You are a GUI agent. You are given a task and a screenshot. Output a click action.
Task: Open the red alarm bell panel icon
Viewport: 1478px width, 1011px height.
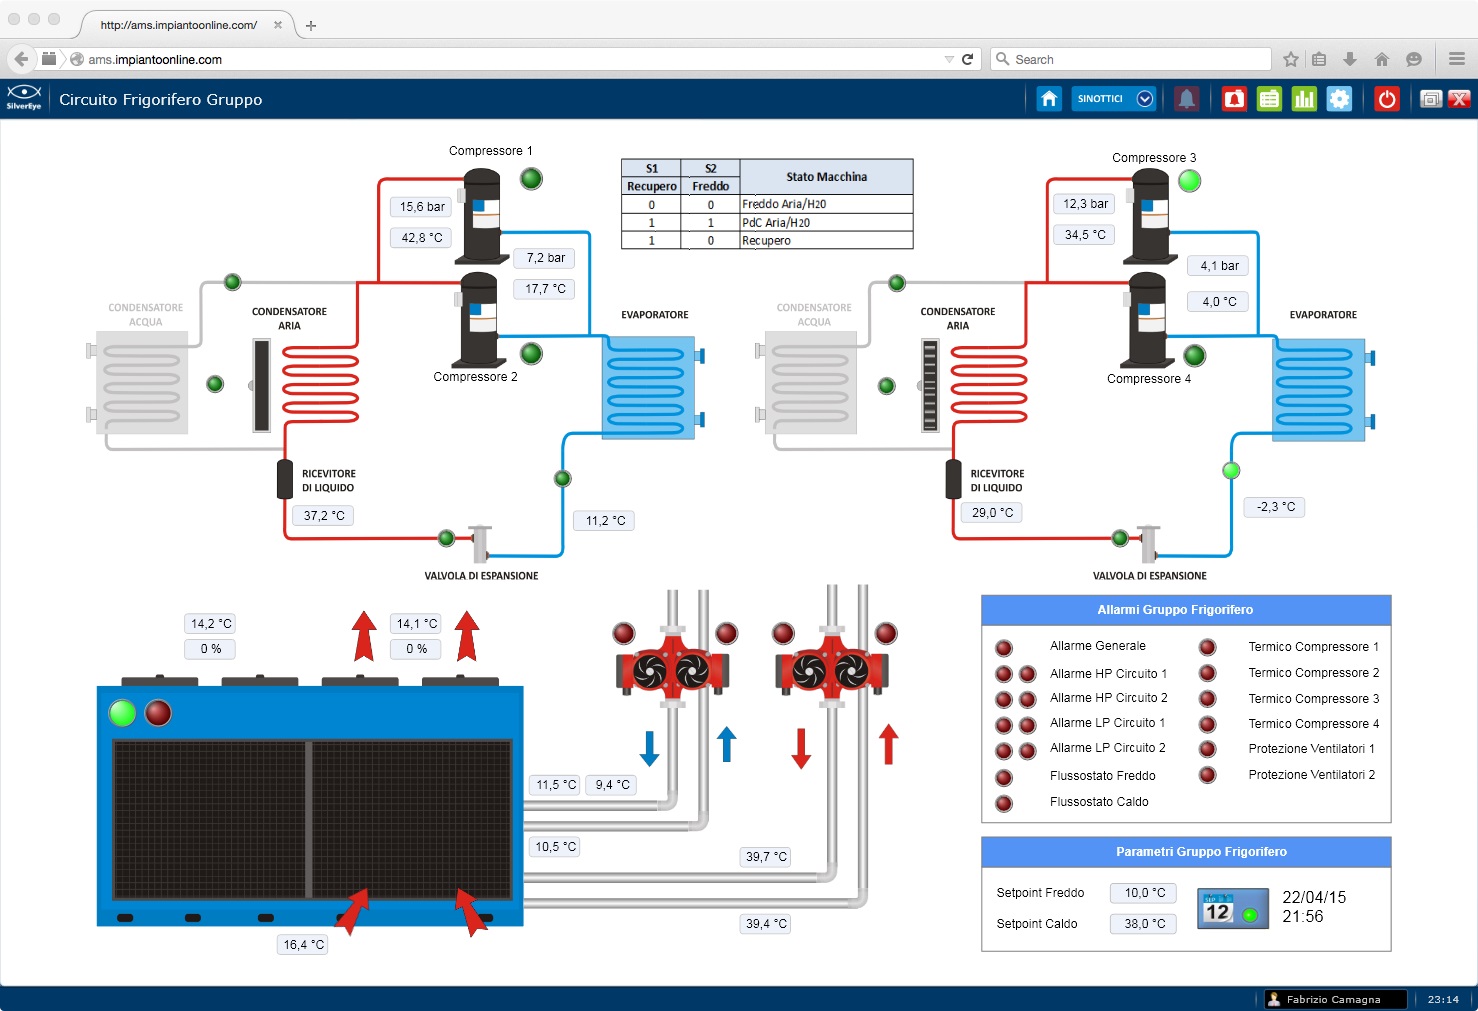(1234, 99)
